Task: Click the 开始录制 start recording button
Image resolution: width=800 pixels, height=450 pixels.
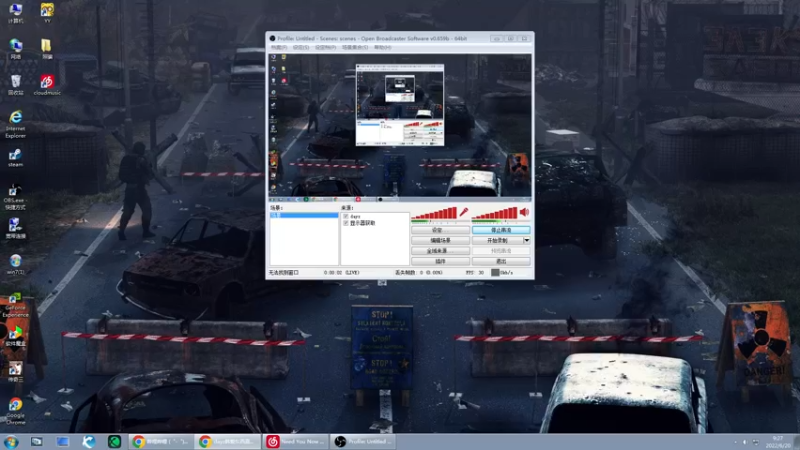Action: point(497,240)
